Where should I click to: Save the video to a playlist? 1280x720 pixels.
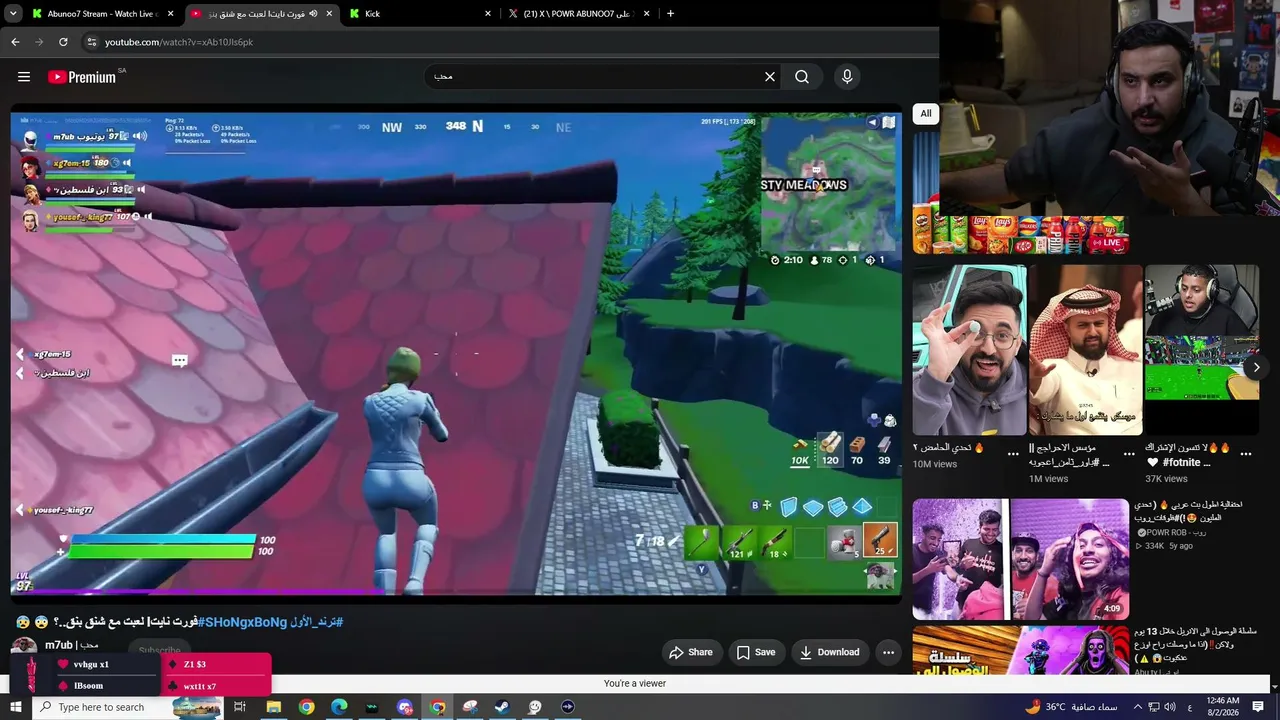[756, 652]
